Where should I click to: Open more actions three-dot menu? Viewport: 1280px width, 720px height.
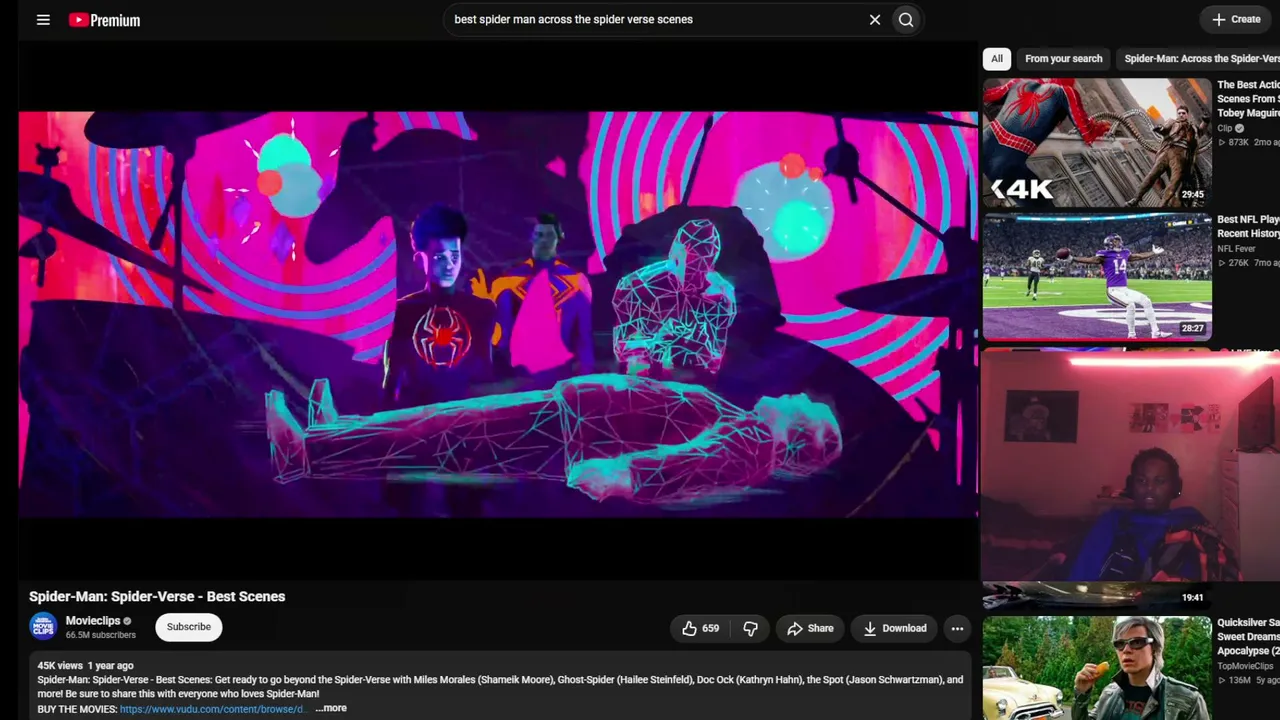point(957,628)
